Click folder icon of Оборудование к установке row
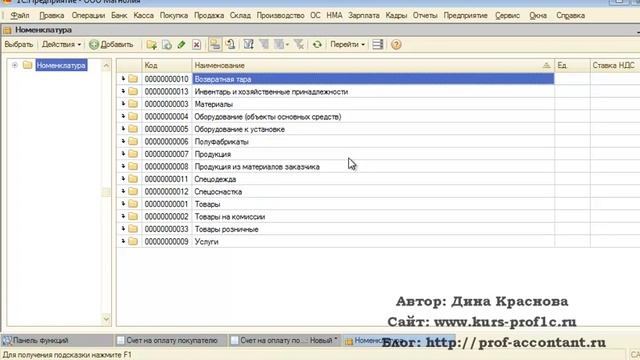The image size is (640, 360). [x=133, y=129]
